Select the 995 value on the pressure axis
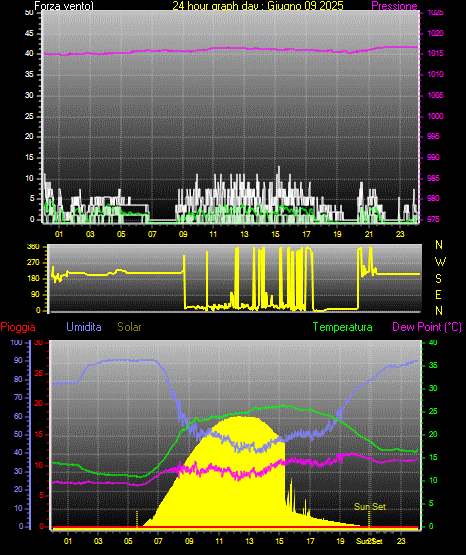The width and height of the screenshot is (466, 555). click(433, 136)
